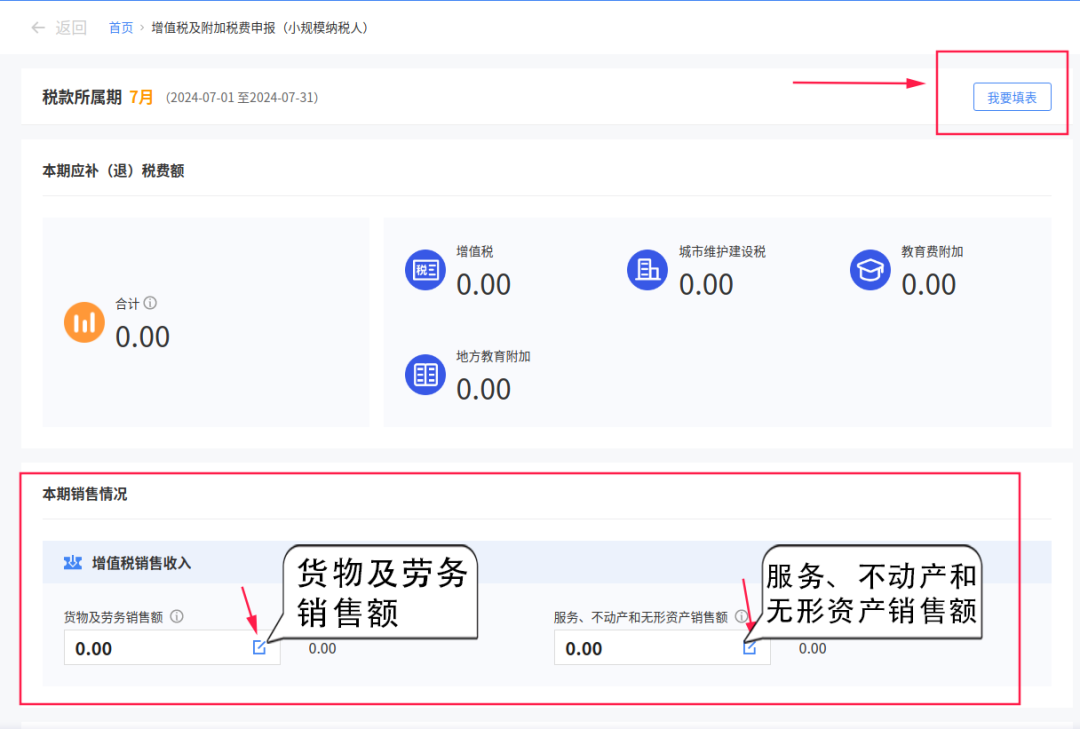The image size is (1080, 729).
Task: Open the 我要填表 form button
Action: tap(1012, 97)
